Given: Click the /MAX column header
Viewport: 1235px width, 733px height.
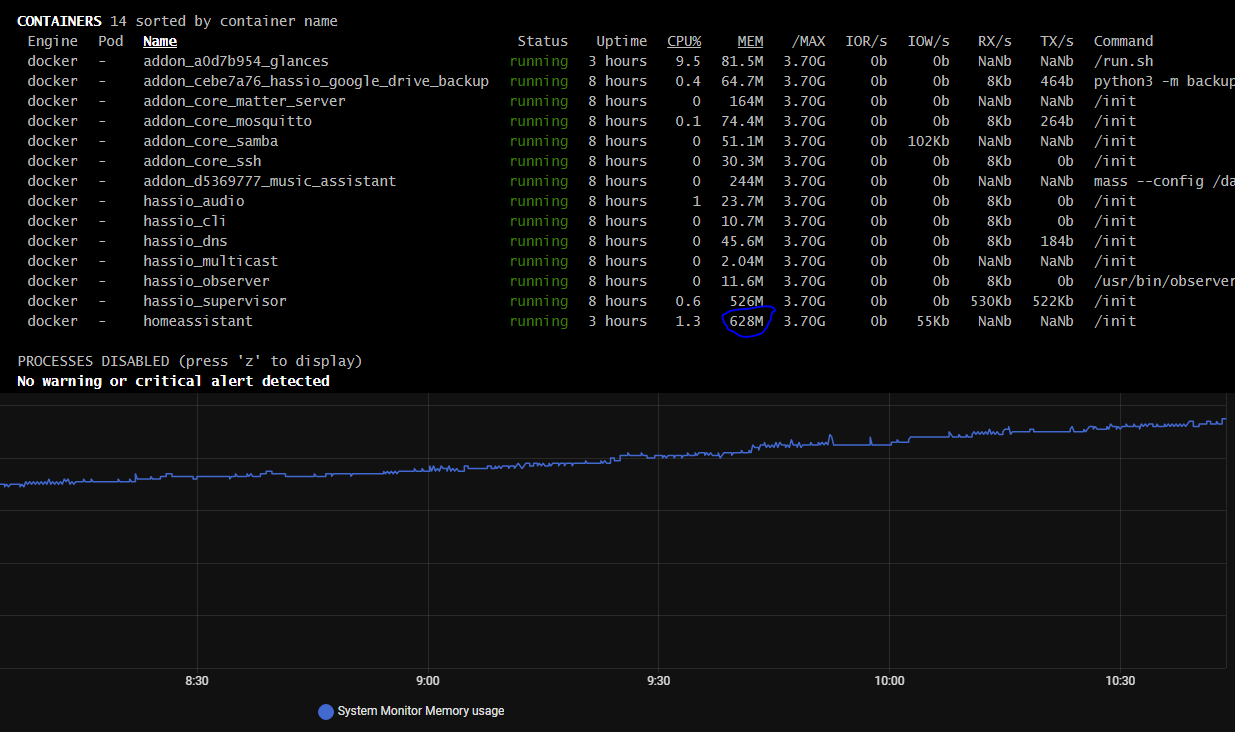Looking at the screenshot, I should 809,41.
